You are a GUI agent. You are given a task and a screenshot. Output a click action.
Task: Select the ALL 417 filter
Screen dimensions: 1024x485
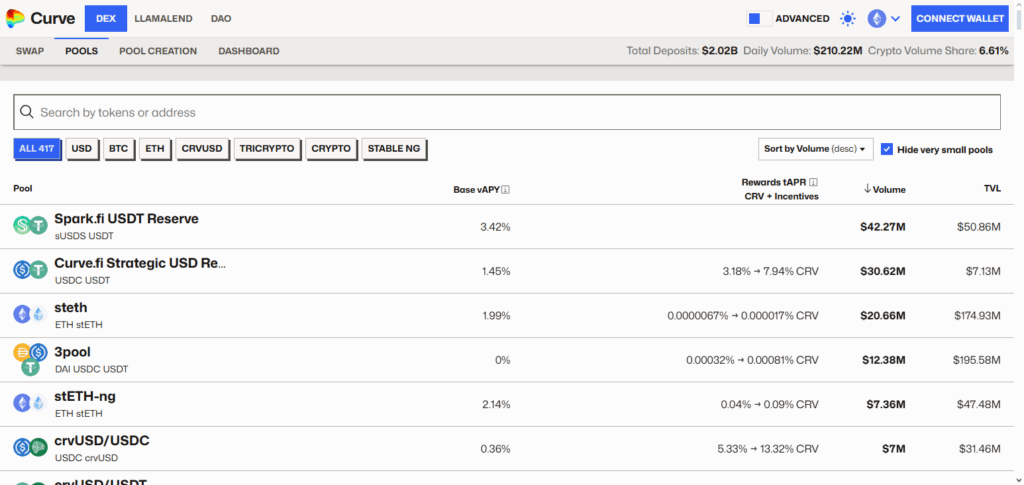(x=37, y=149)
